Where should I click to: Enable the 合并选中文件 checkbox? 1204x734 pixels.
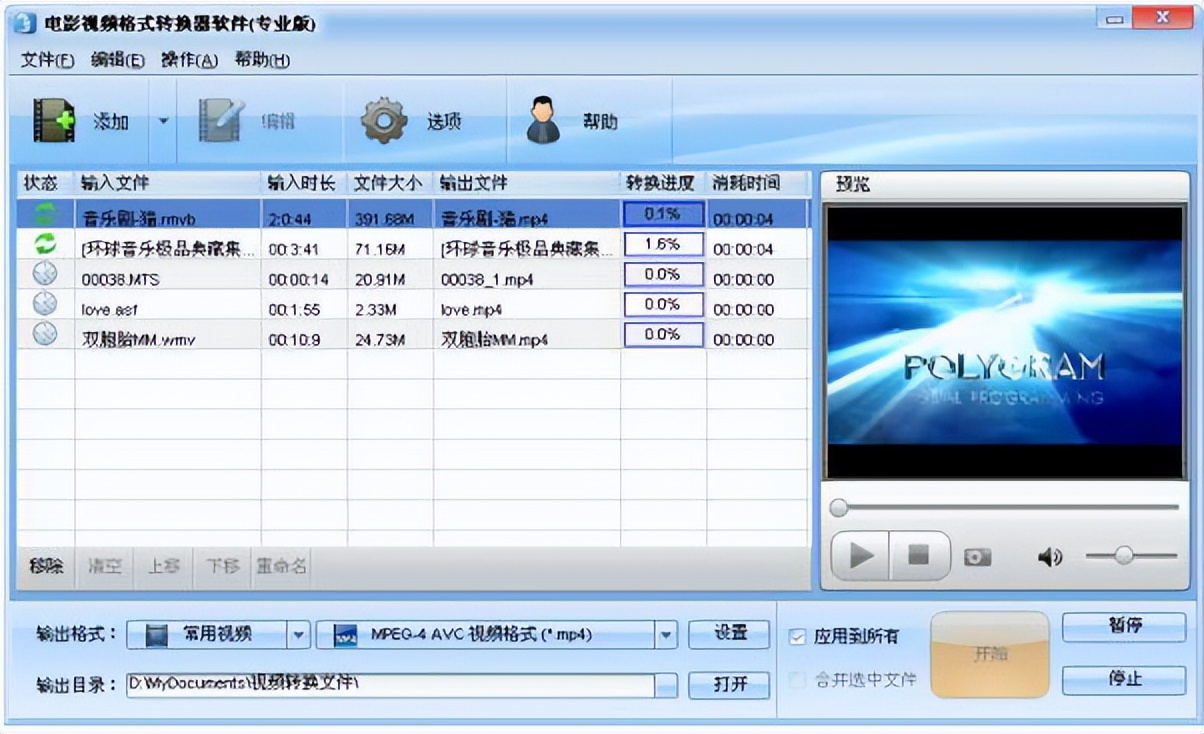(x=797, y=681)
